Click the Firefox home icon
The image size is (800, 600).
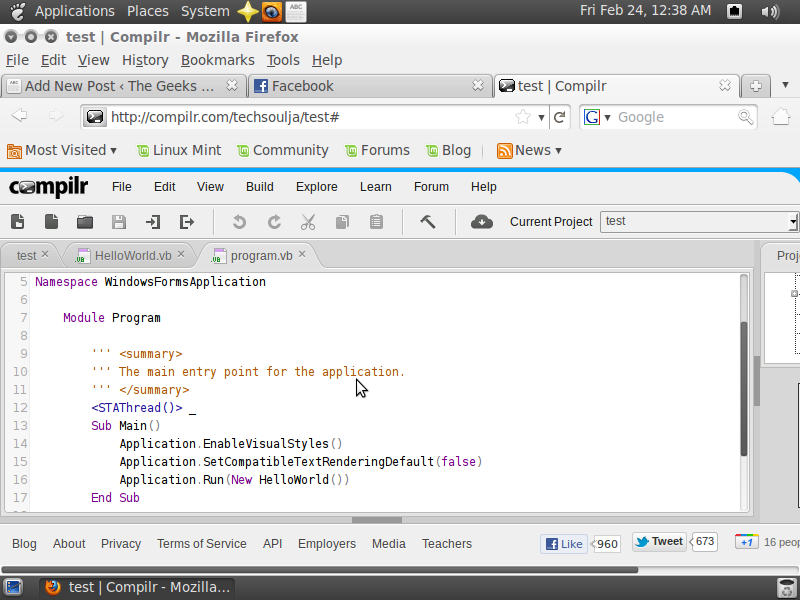click(781, 117)
